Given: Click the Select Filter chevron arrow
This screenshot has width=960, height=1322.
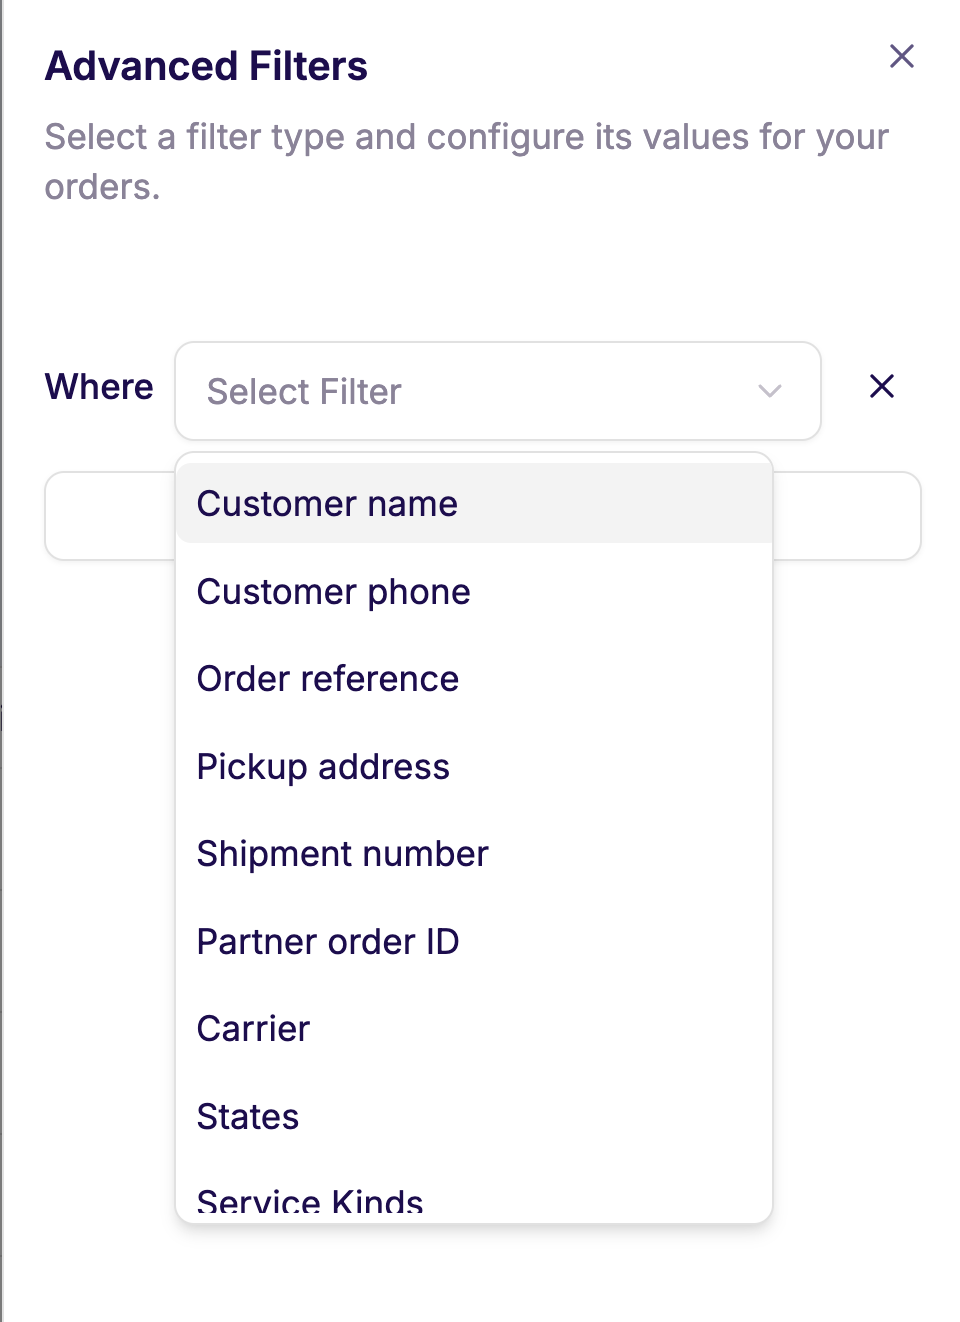Looking at the screenshot, I should [x=768, y=391].
